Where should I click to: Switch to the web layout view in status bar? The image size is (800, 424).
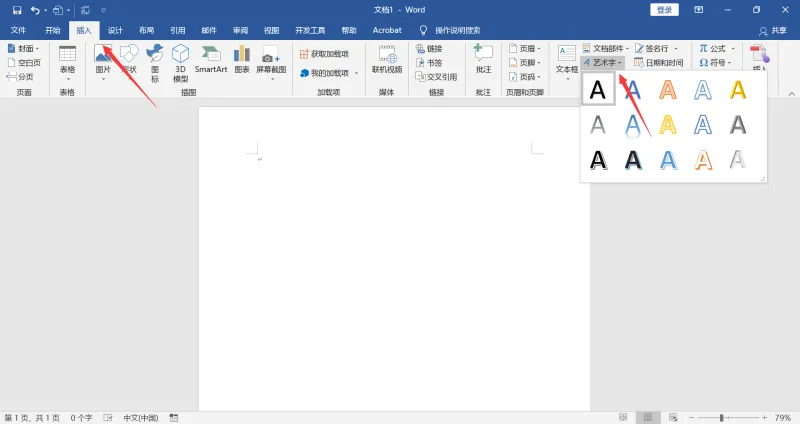673,417
